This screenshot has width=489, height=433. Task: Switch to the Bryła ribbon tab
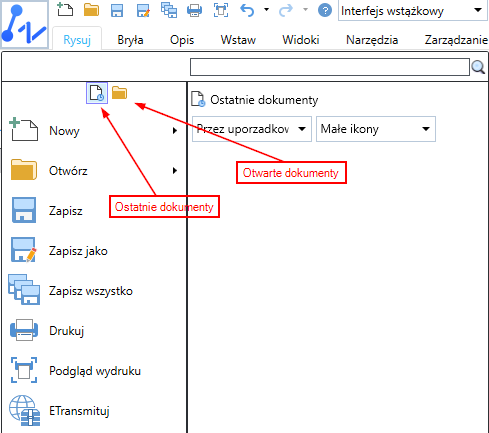point(130,40)
